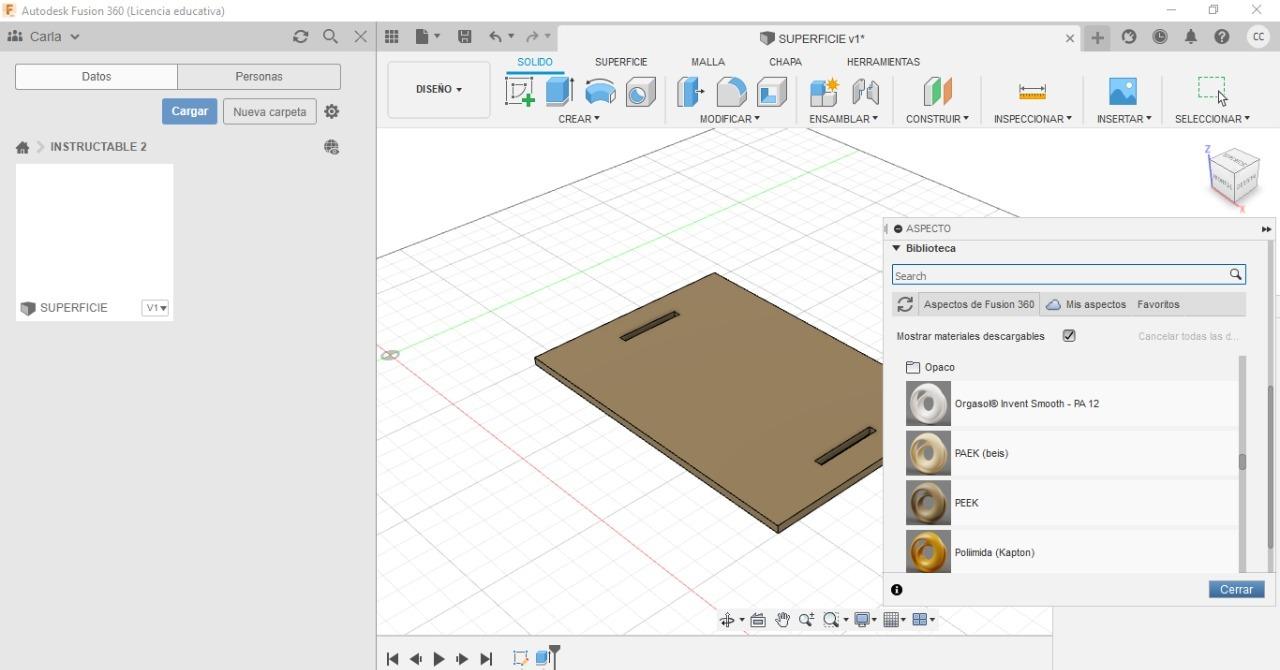Click the appearance Search input field
This screenshot has height=670, width=1280.
click(1058, 275)
